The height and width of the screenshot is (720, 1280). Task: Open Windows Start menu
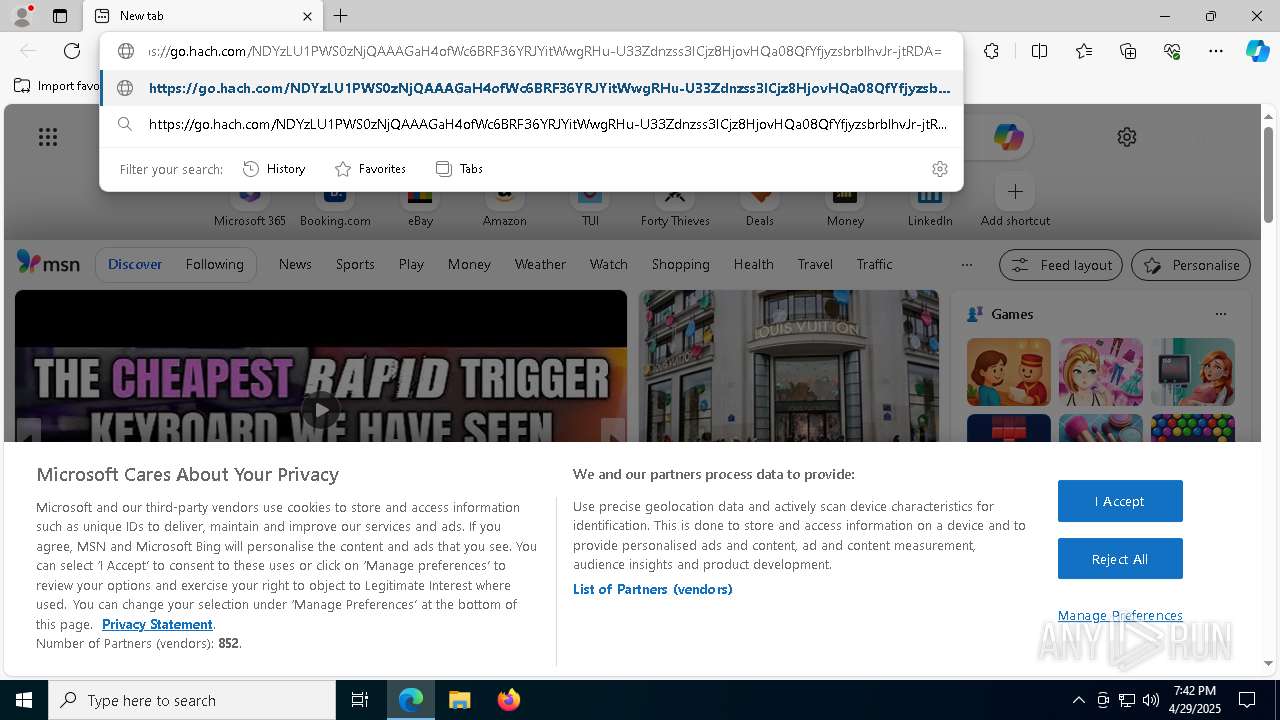click(x=24, y=700)
